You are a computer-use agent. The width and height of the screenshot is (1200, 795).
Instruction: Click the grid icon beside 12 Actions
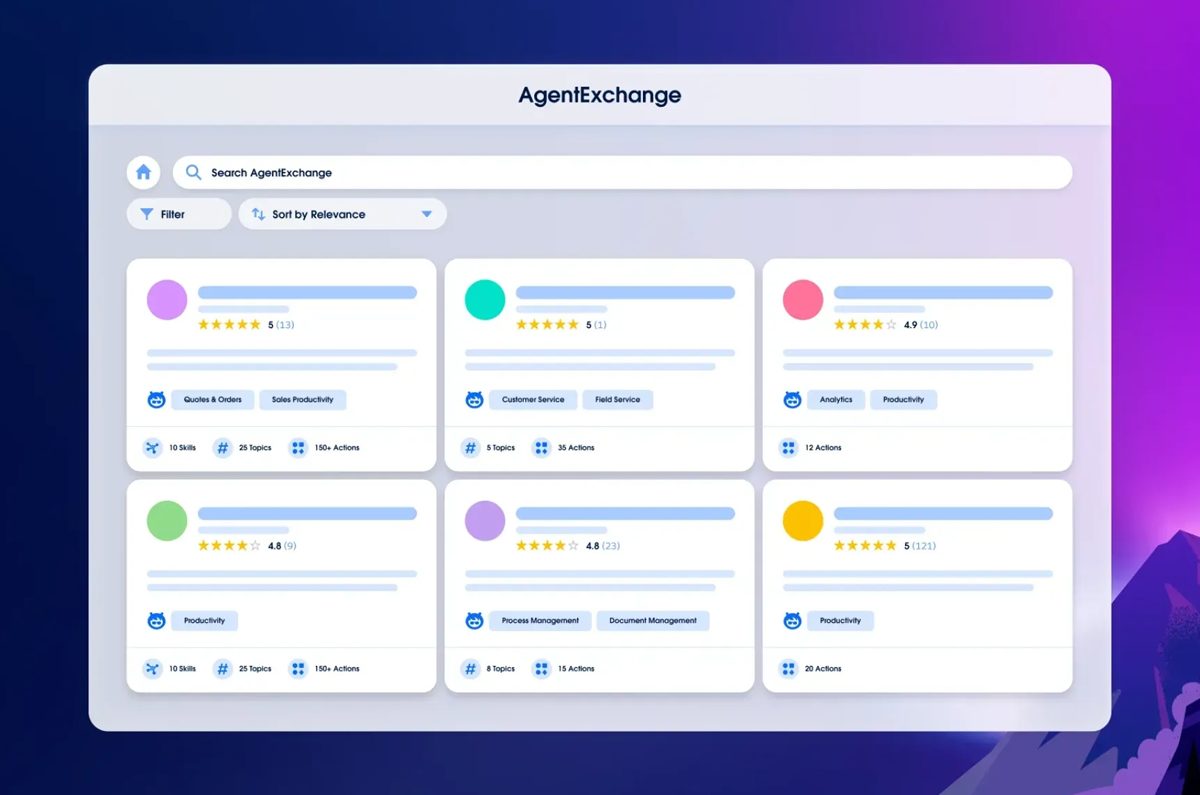click(x=788, y=448)
